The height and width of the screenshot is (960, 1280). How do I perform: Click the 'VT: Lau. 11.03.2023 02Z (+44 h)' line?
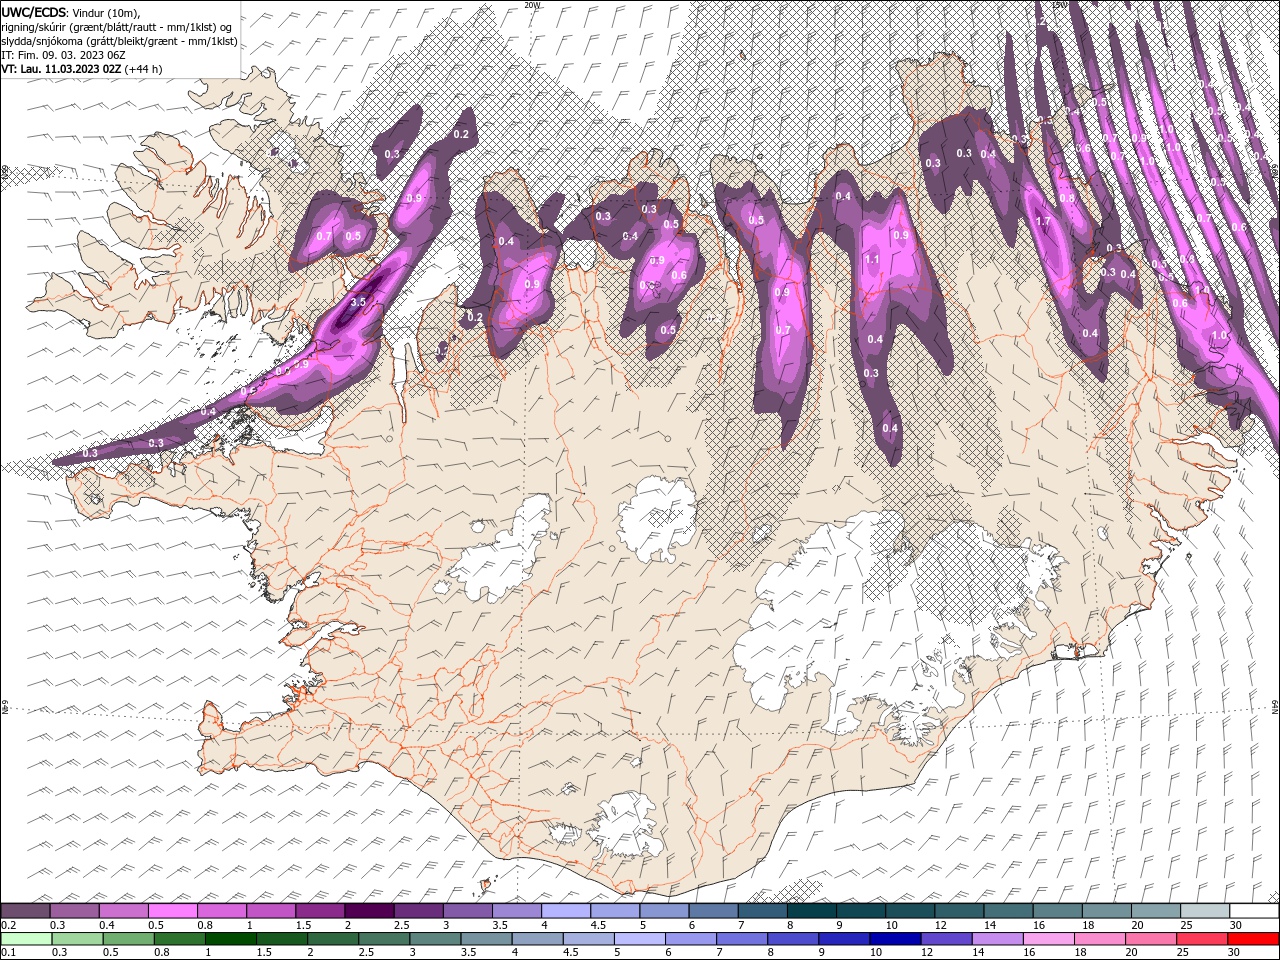point(82,69)
